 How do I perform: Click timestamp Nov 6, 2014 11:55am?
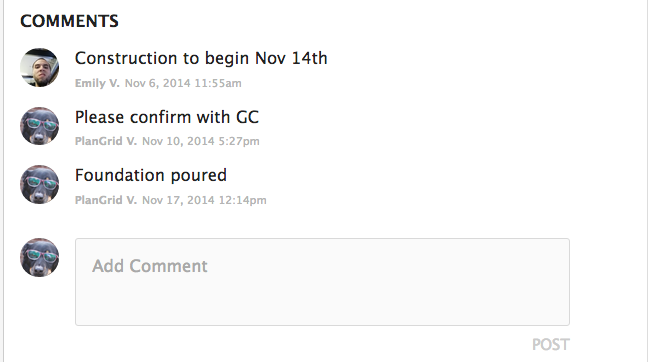183,83
